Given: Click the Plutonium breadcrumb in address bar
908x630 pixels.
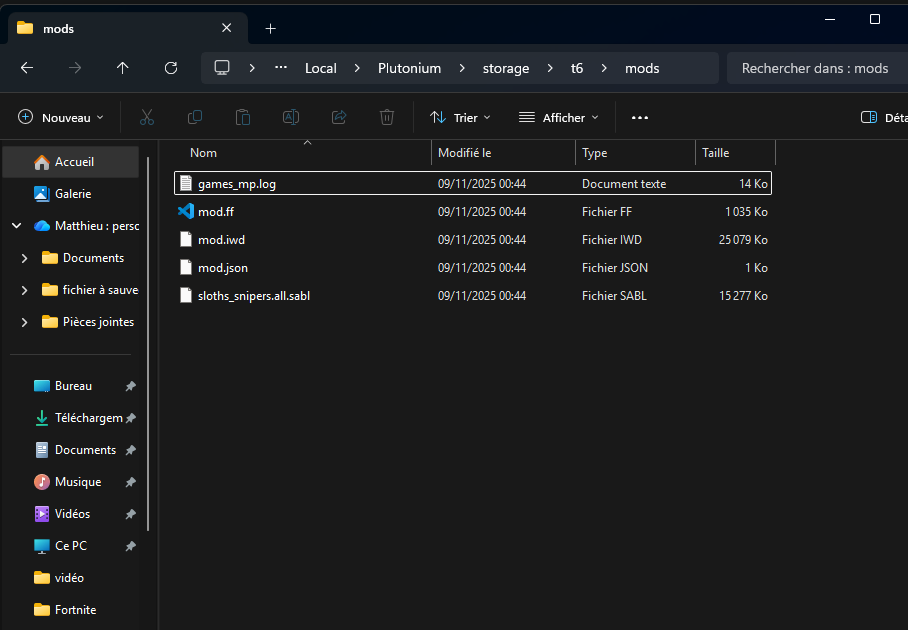Looking at the screenshot, I should click(409, 68).
